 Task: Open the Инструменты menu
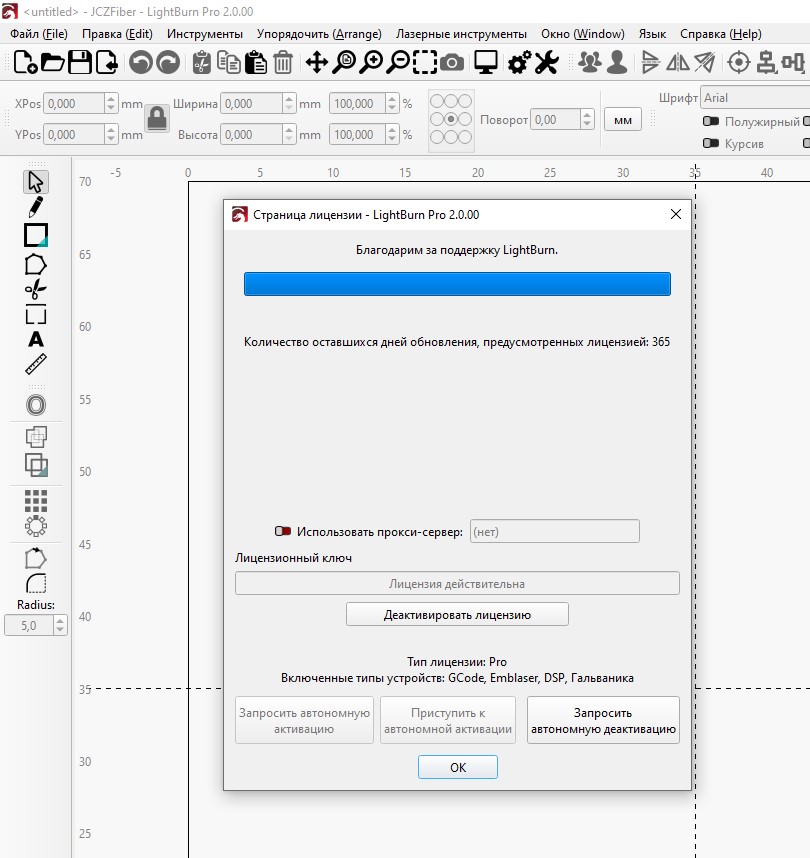tap(204, 34)
